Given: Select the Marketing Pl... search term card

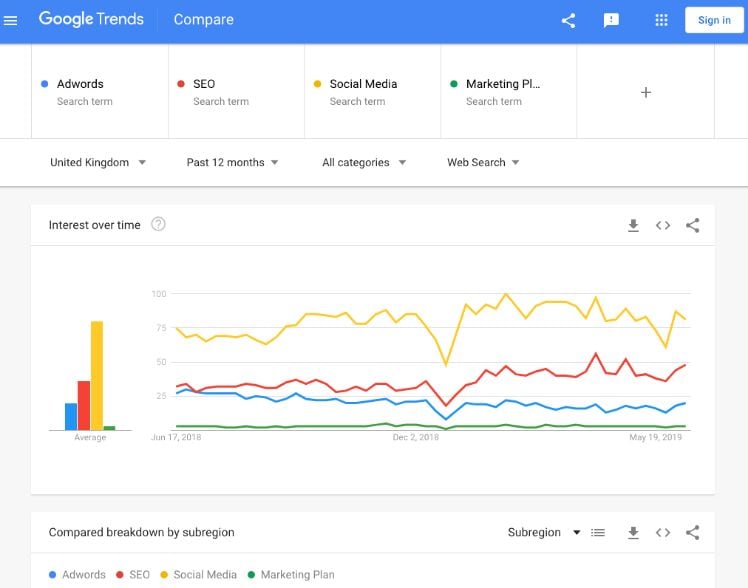Looking at the screenshot, I should [509, 92].
